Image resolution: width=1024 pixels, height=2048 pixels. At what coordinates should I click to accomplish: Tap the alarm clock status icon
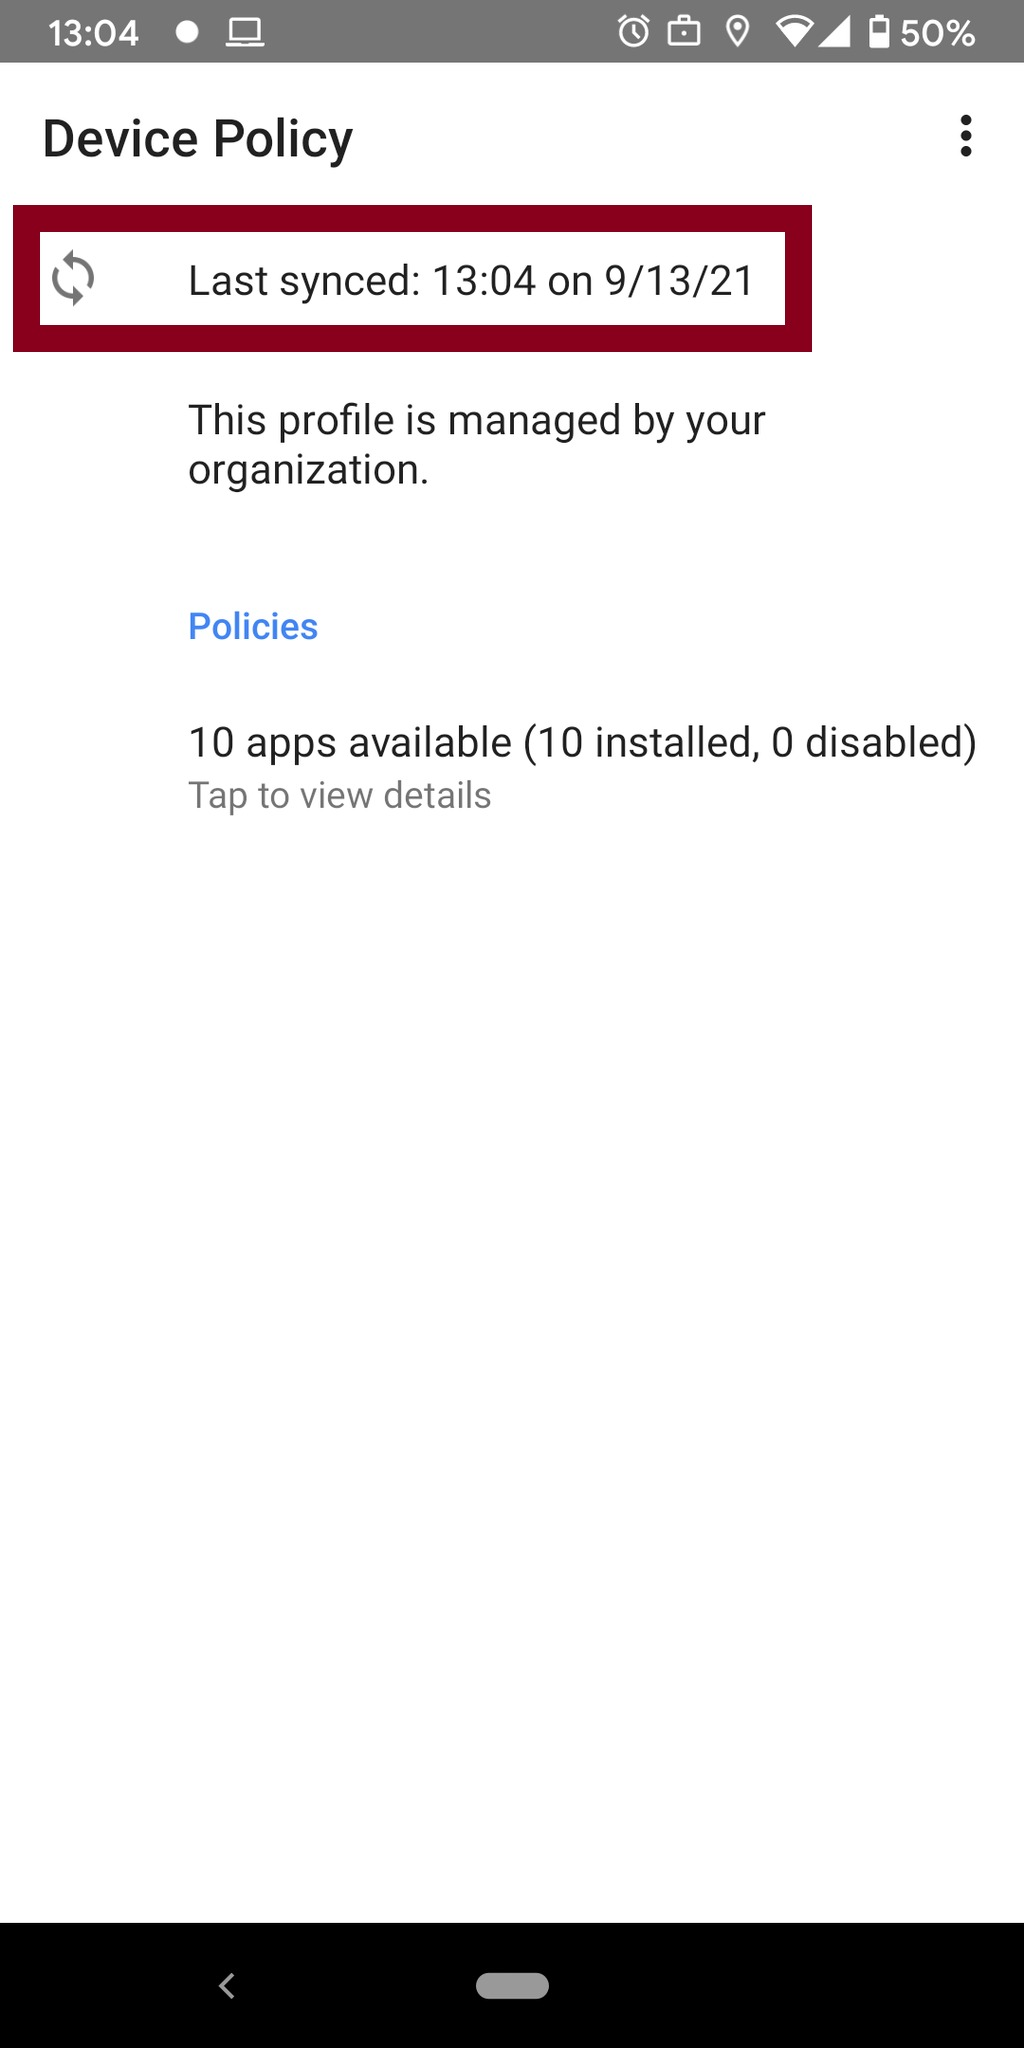(633, 32)
